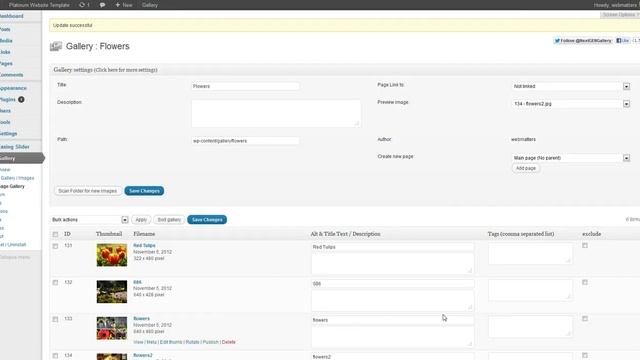Click the tags field for Red Tulips row
This screenshot has width=640, height=360.
530,253
